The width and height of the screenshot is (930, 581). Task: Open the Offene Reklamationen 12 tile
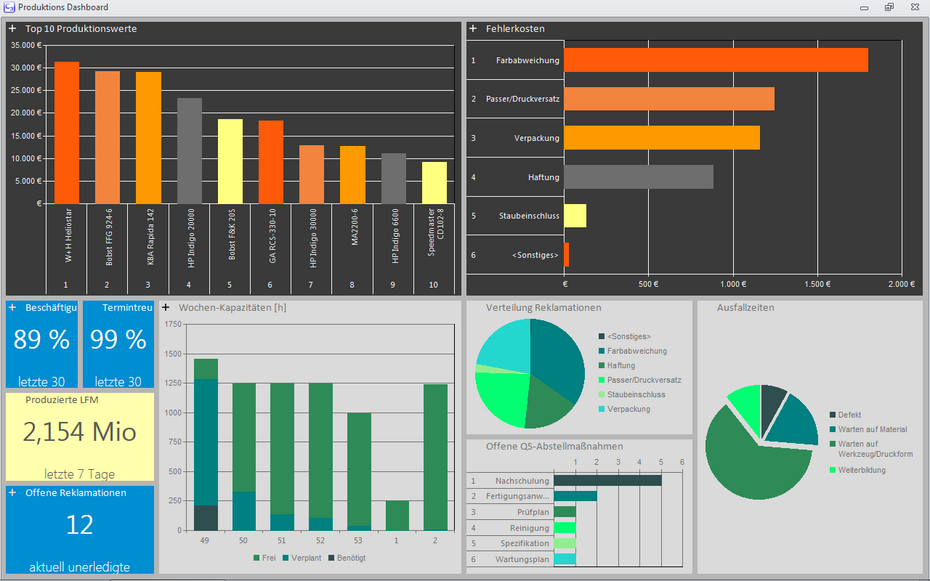tap(79, 529)
